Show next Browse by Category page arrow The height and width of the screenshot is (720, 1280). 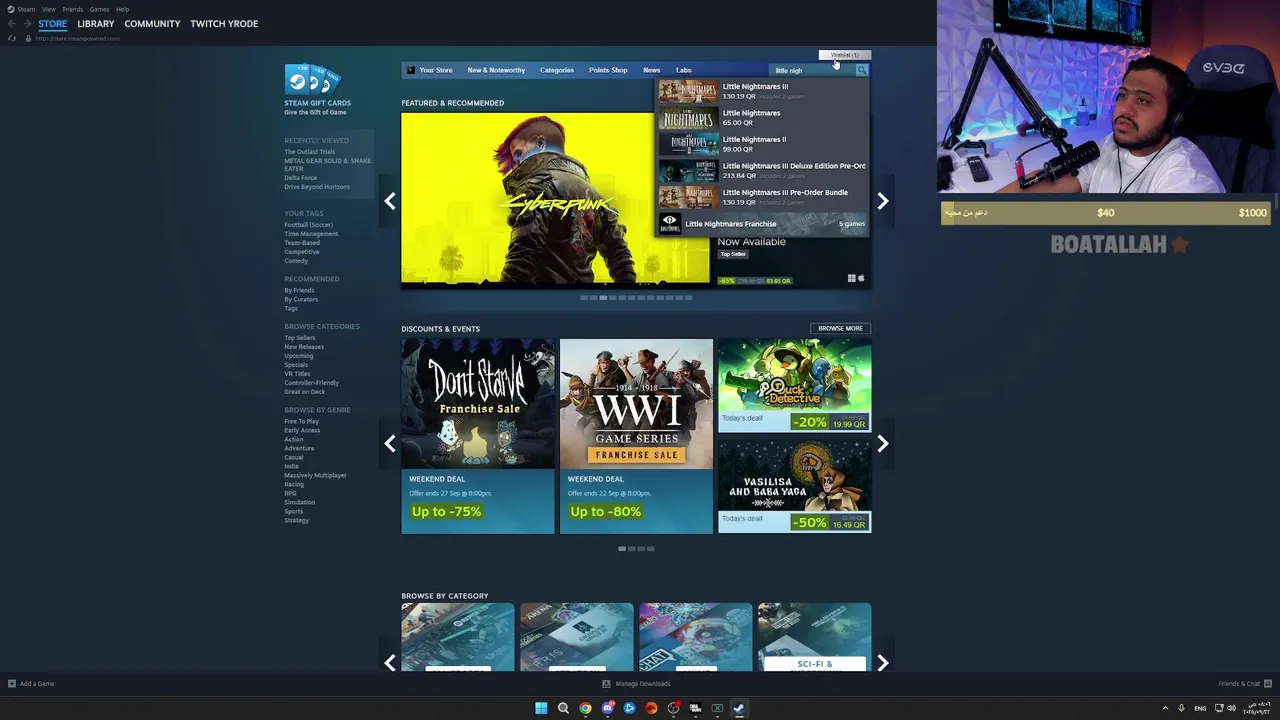[x=883, y=662]
